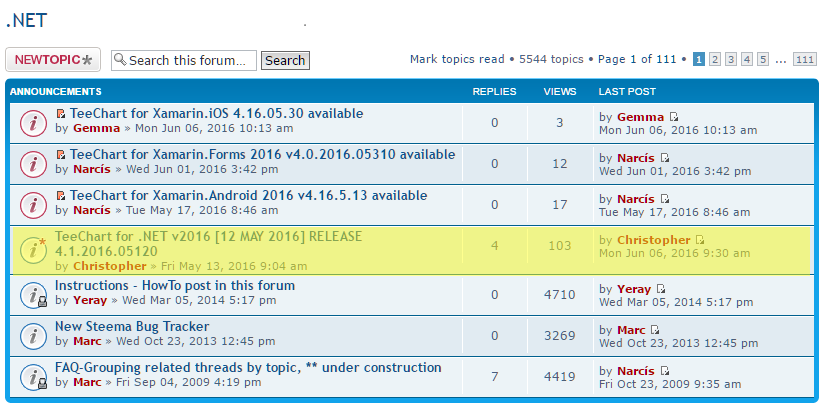Viewport: 829px width, 405px height.
Task: Click the 5544 topics text
Action: (551, 59)
